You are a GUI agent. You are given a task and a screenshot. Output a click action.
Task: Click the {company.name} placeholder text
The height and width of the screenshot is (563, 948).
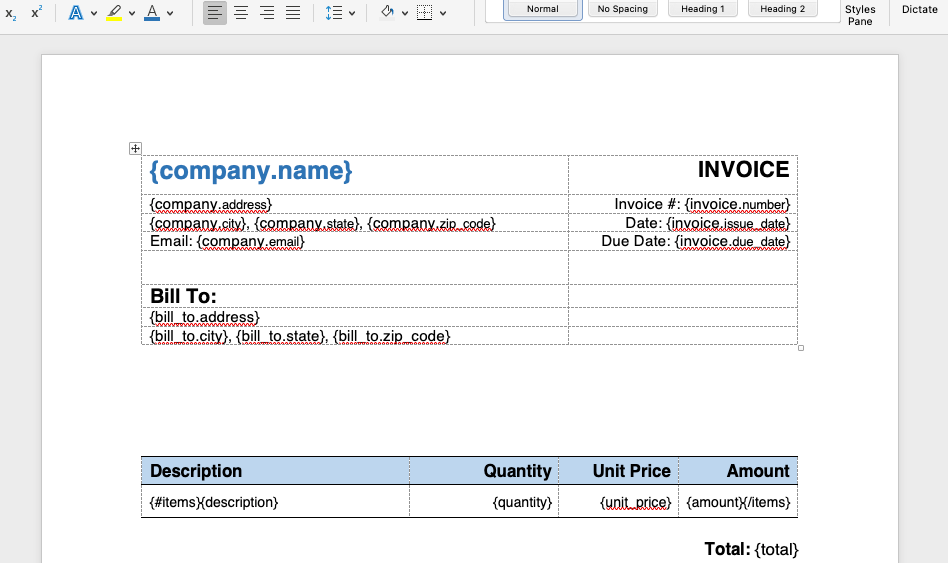[x=251, y=171]
